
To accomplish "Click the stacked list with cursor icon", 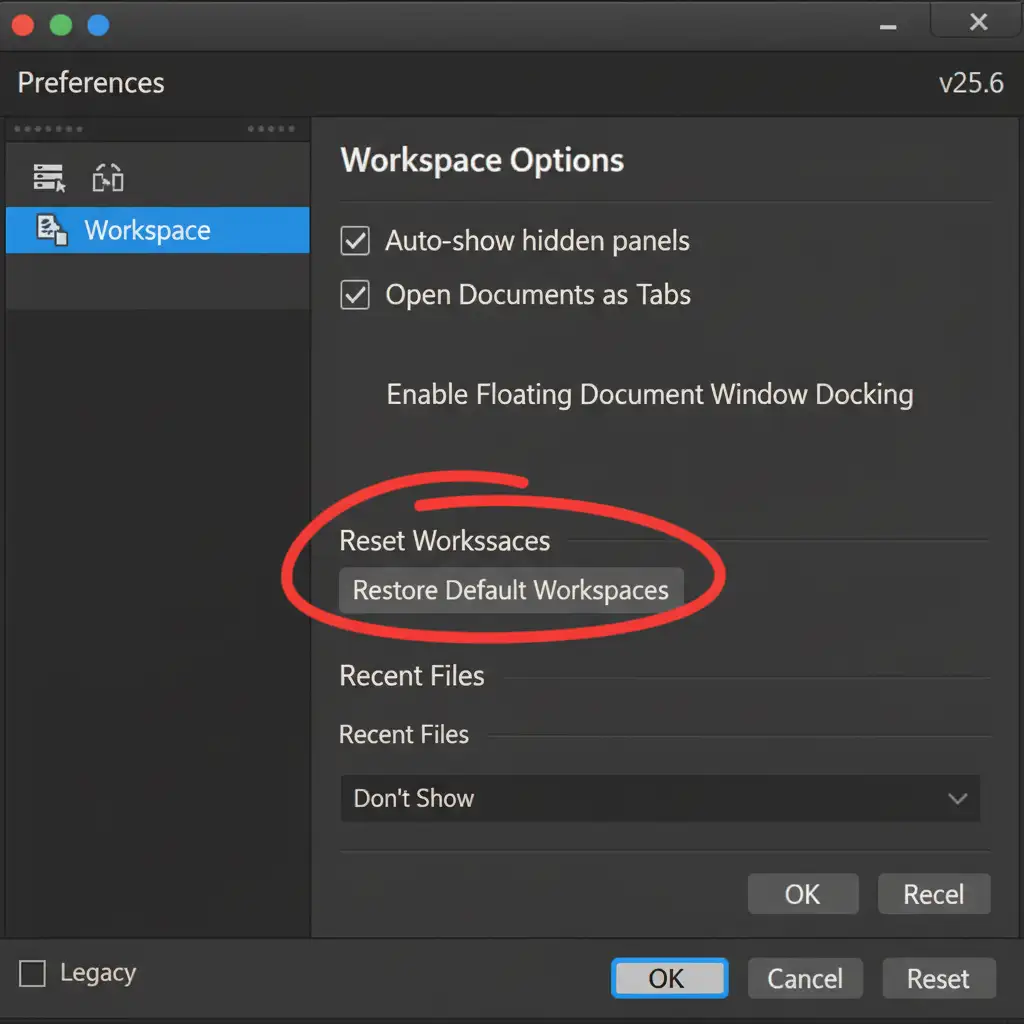I will [x=49, y=178].
